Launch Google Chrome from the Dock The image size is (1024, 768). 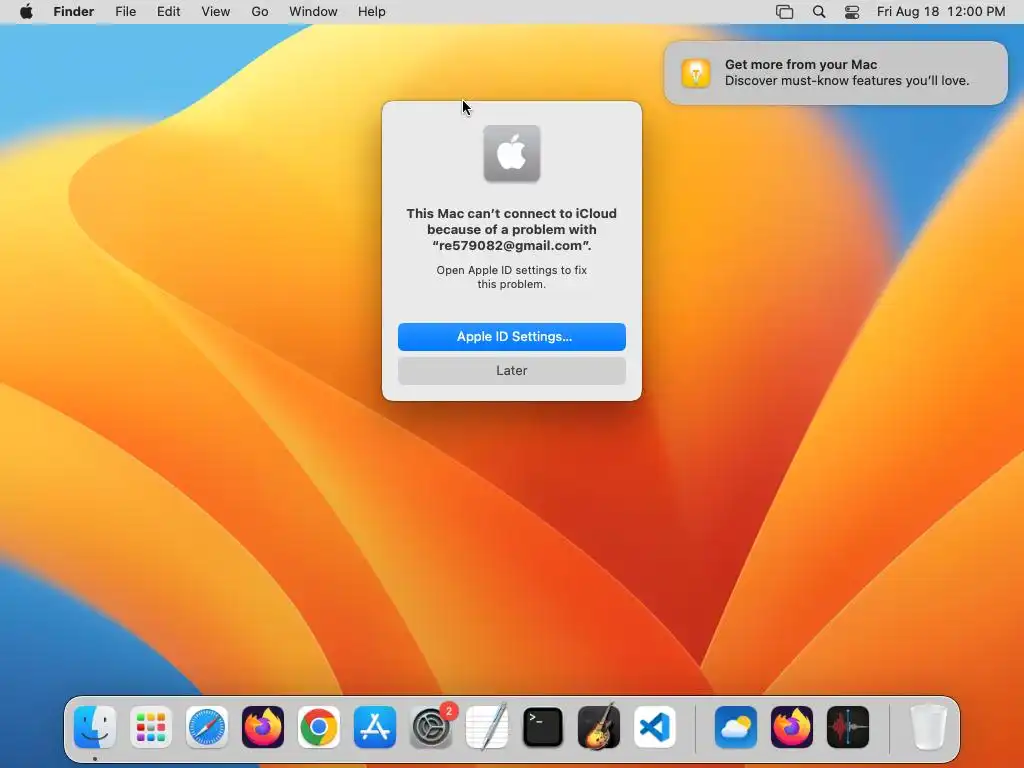click(319, 727)
